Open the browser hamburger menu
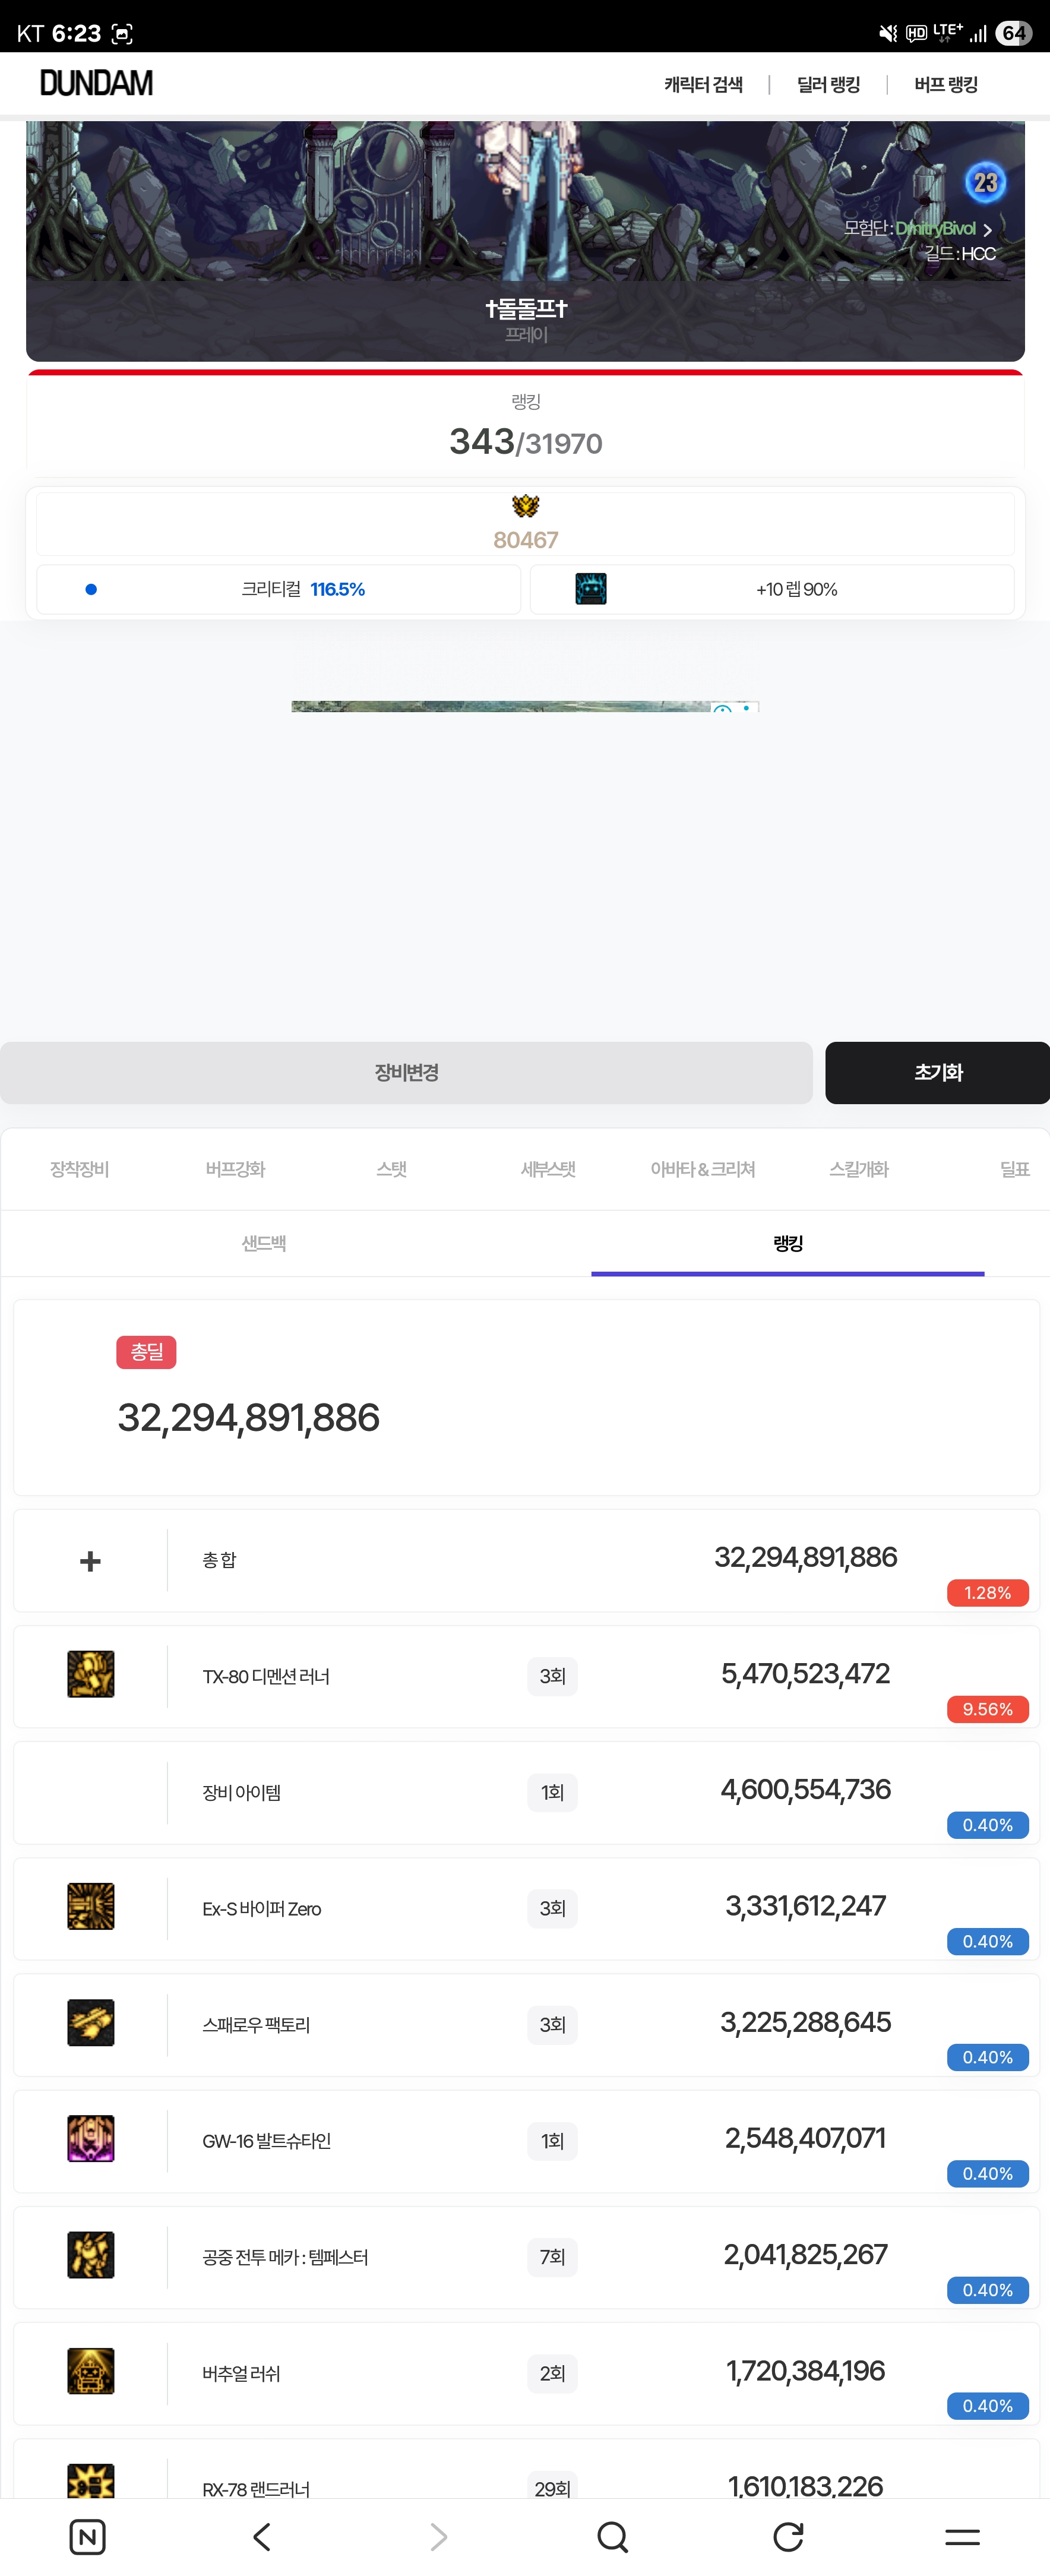This screenshot has height=2576, width=1050. click(x=962, y=2537)
